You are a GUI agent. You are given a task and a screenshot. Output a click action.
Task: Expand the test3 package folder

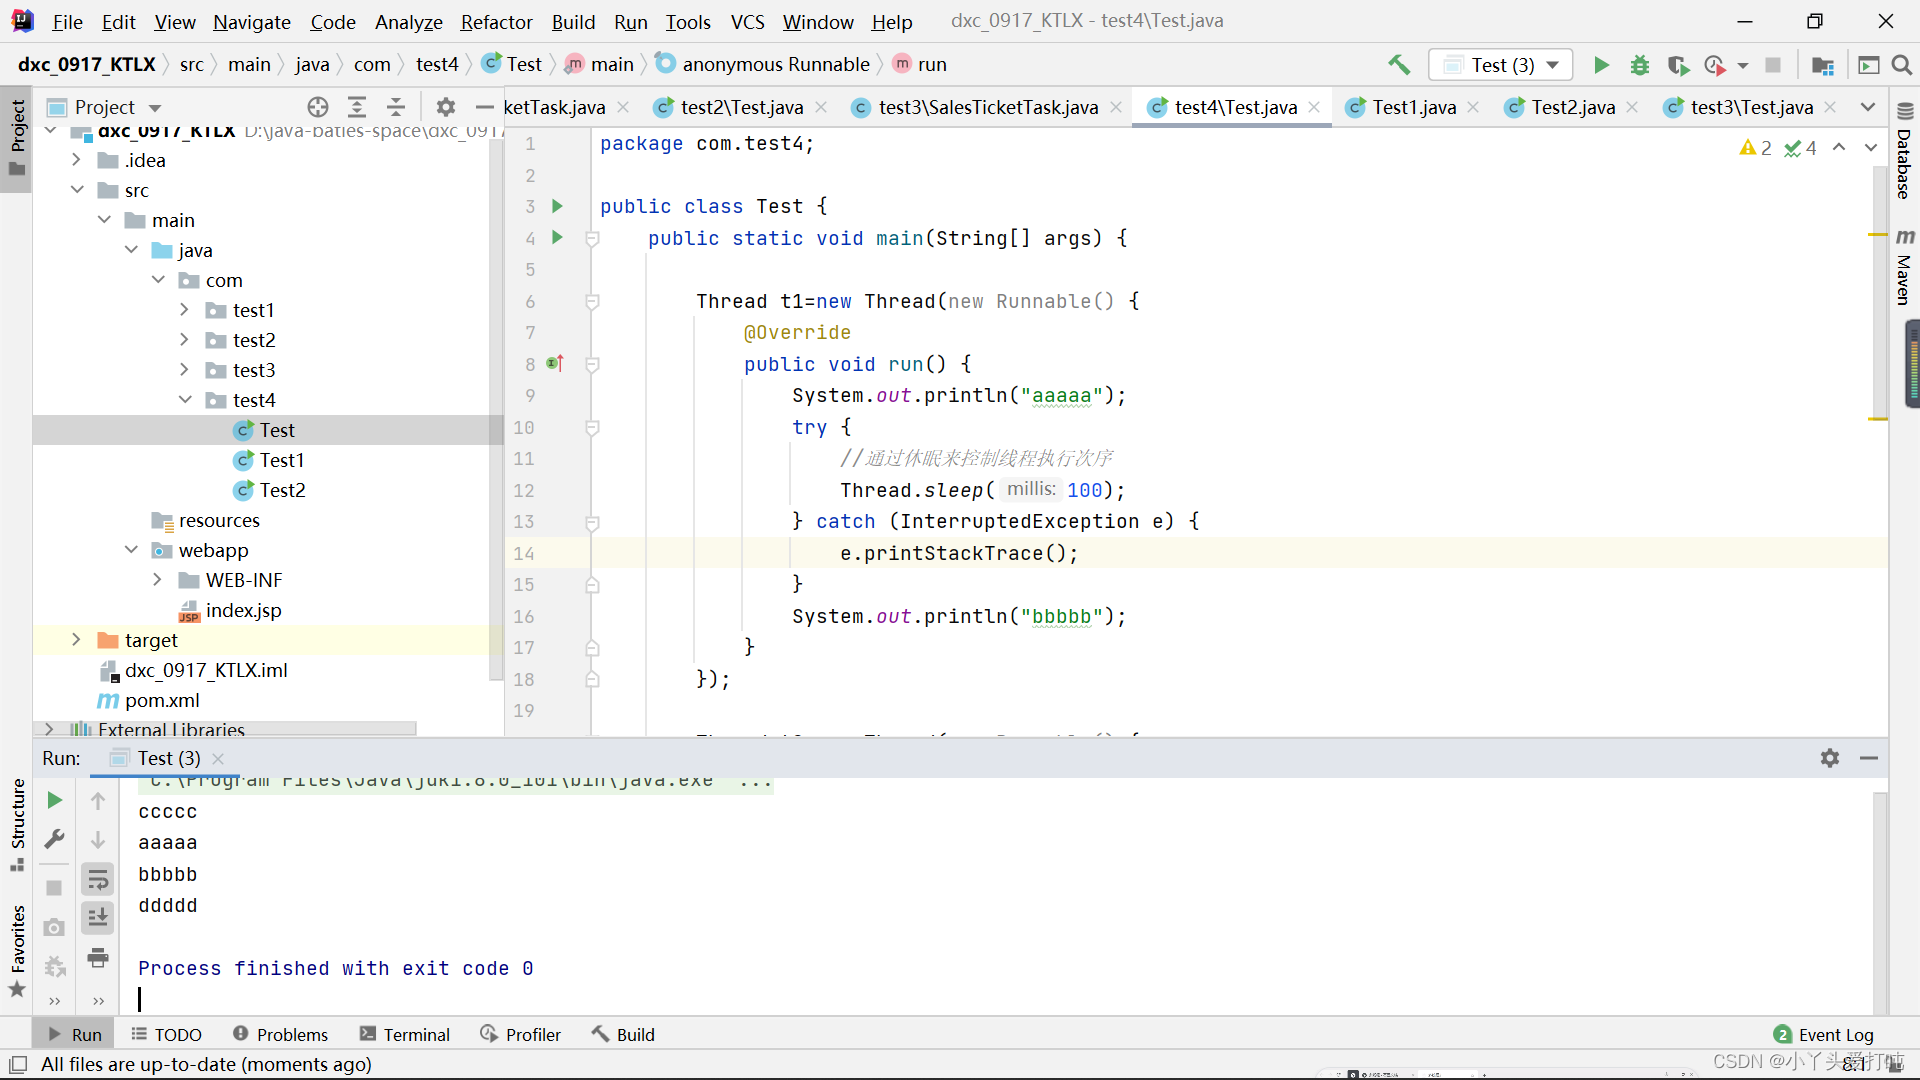[x=184, y=370]
